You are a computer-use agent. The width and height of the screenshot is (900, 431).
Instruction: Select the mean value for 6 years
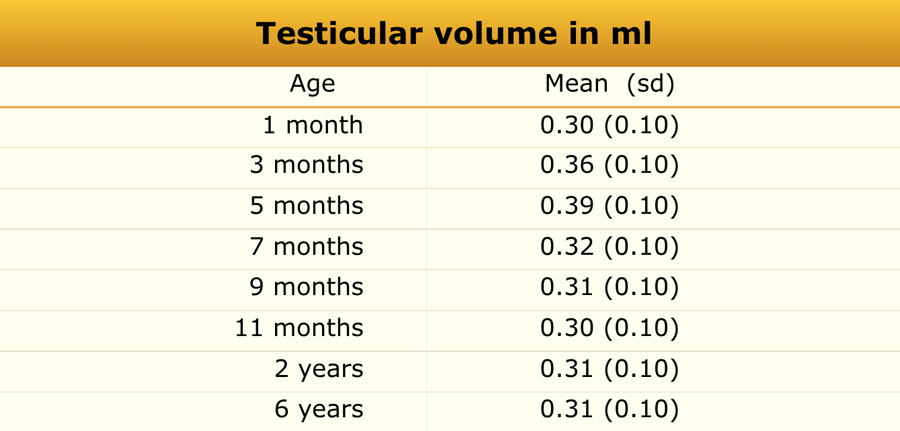609,409
